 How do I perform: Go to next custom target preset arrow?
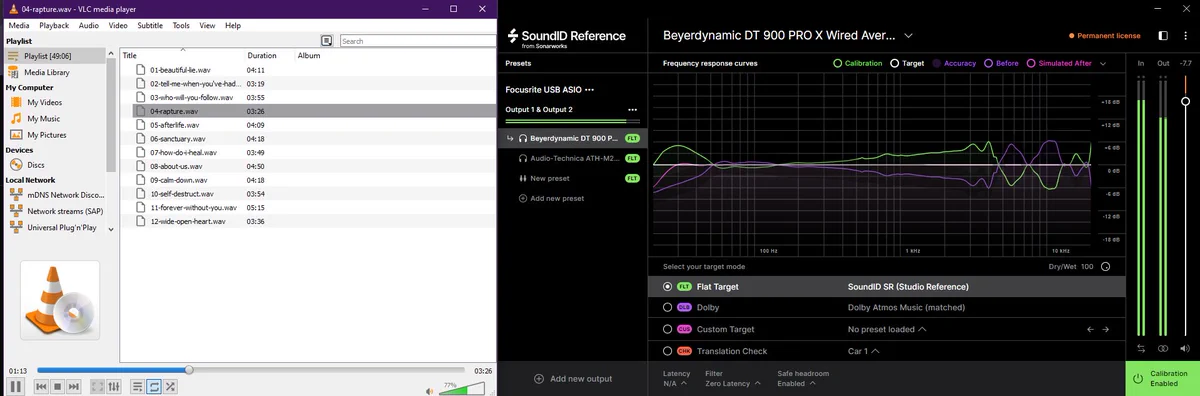point(1106,329)
